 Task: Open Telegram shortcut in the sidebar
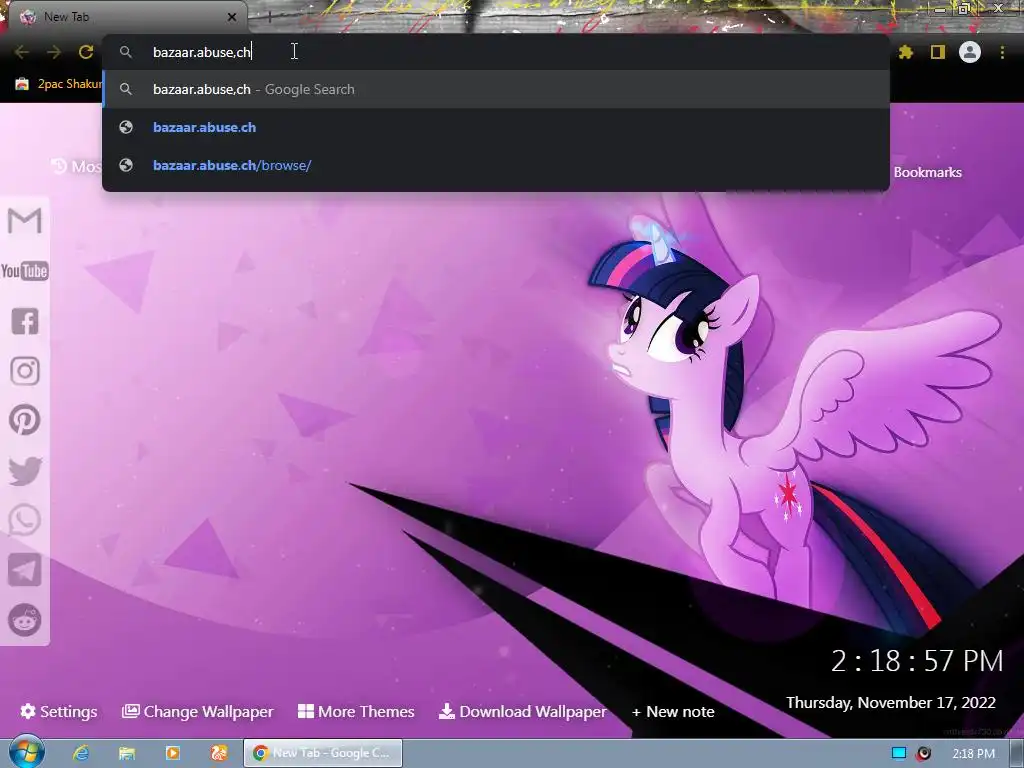[x=25, y=570]
